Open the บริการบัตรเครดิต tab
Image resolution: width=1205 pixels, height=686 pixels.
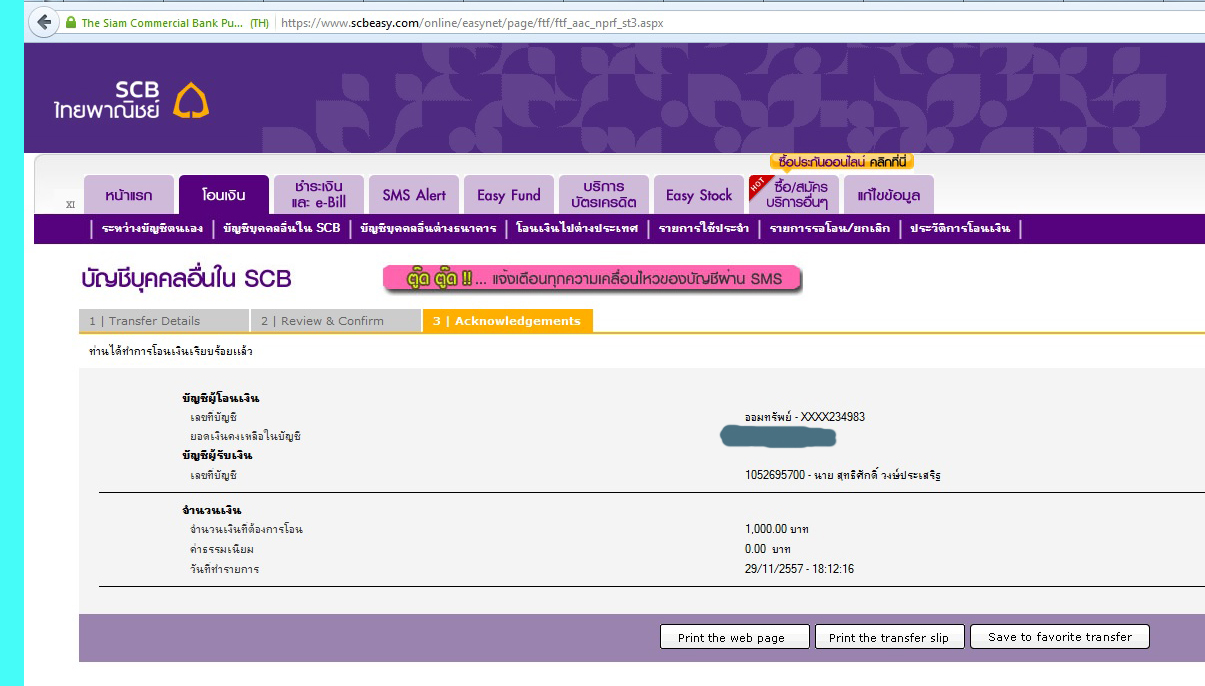603,195
